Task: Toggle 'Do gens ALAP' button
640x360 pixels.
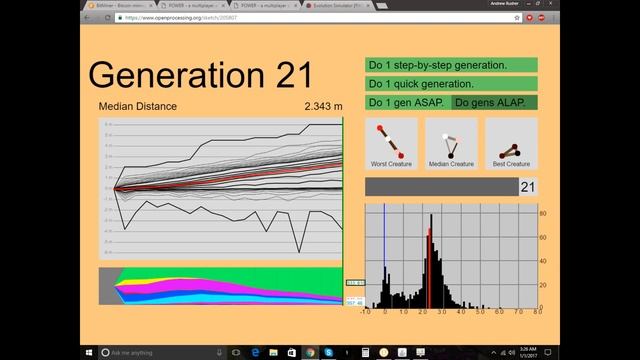Action: [x=494, y=102]
